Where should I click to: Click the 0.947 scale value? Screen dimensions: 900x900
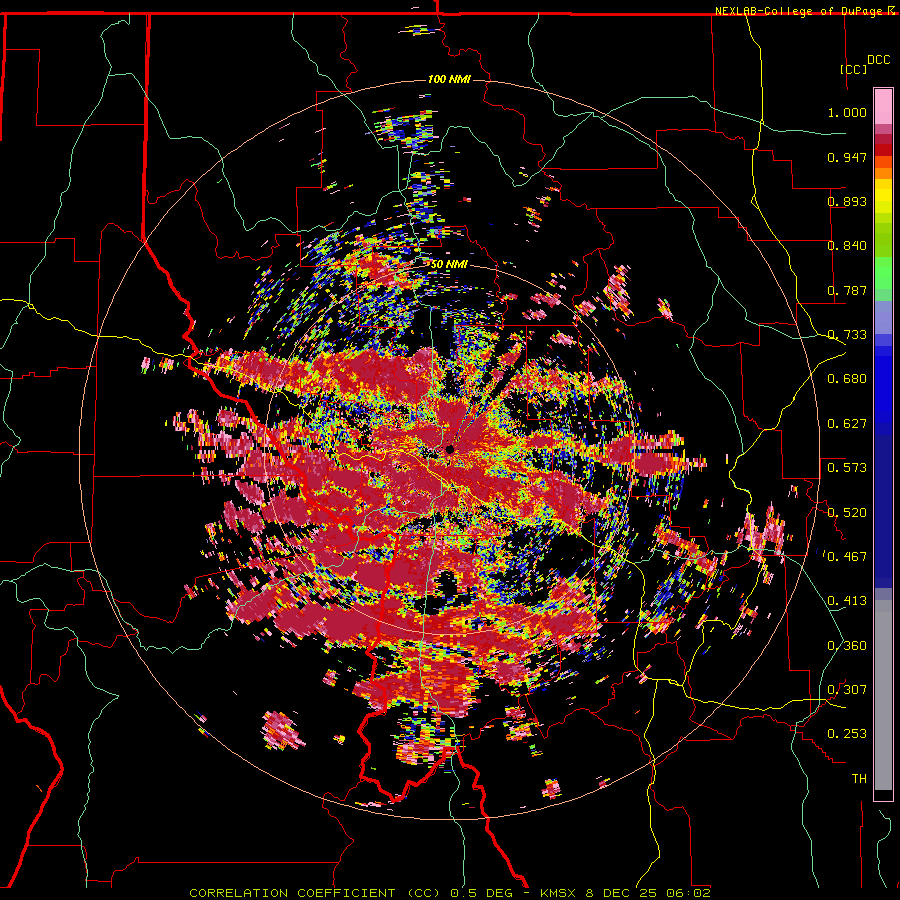point(847,157)
